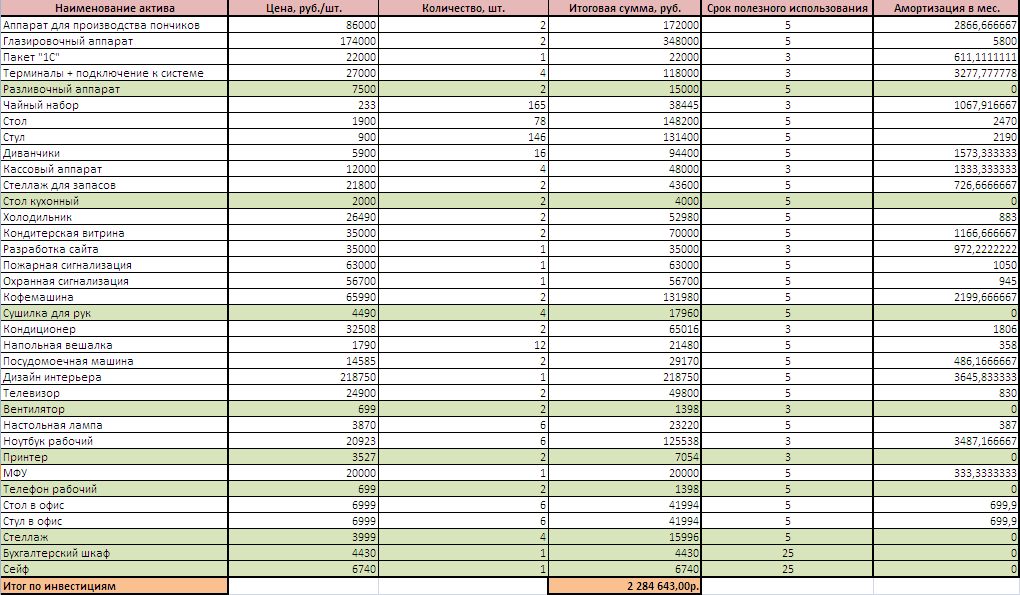This screenshot has width=1020, height=595.
Task: Select the total '2 284 643,00р.' cell
Action: click(x=625, y=586)
